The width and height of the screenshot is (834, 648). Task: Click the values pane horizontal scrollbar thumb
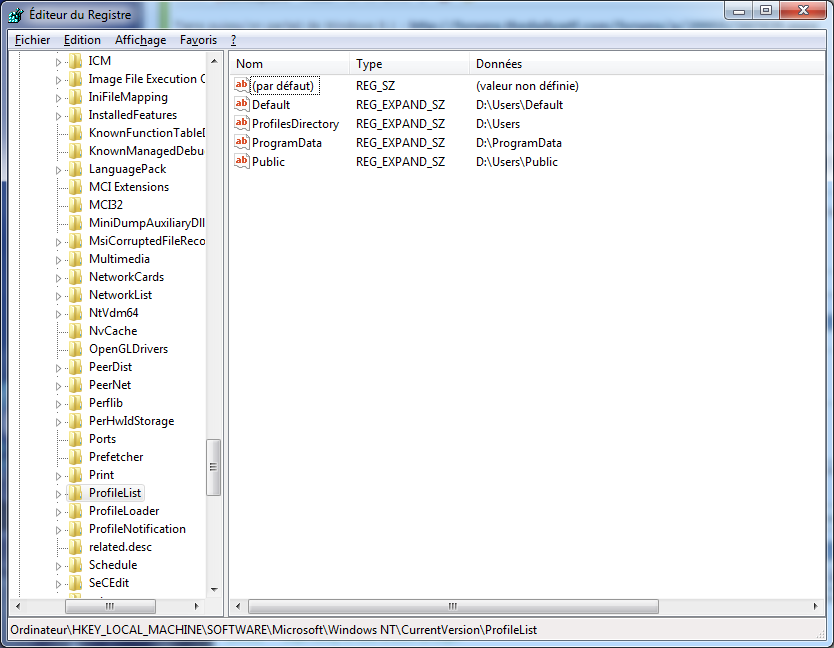coord(453,606)
